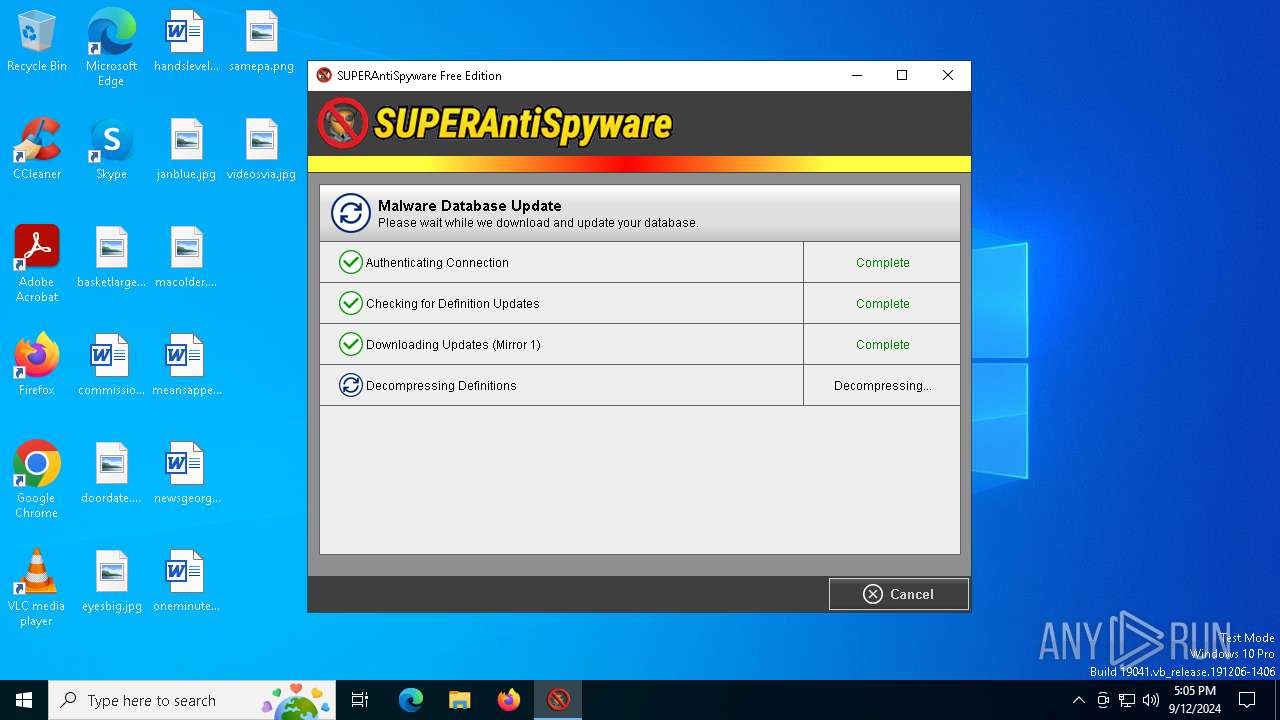Select the samepa.png file on desktop

point(261,42)
